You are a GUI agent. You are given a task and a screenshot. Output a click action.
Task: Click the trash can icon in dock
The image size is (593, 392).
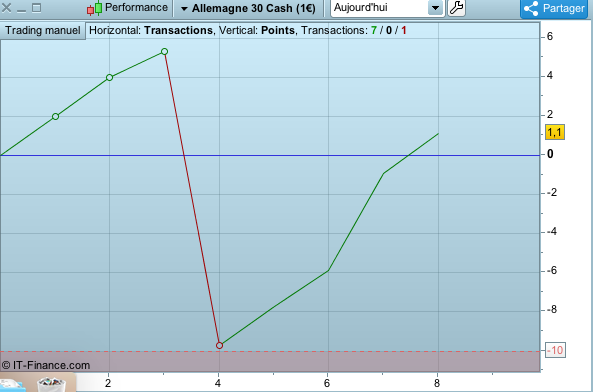coord(51,384)
